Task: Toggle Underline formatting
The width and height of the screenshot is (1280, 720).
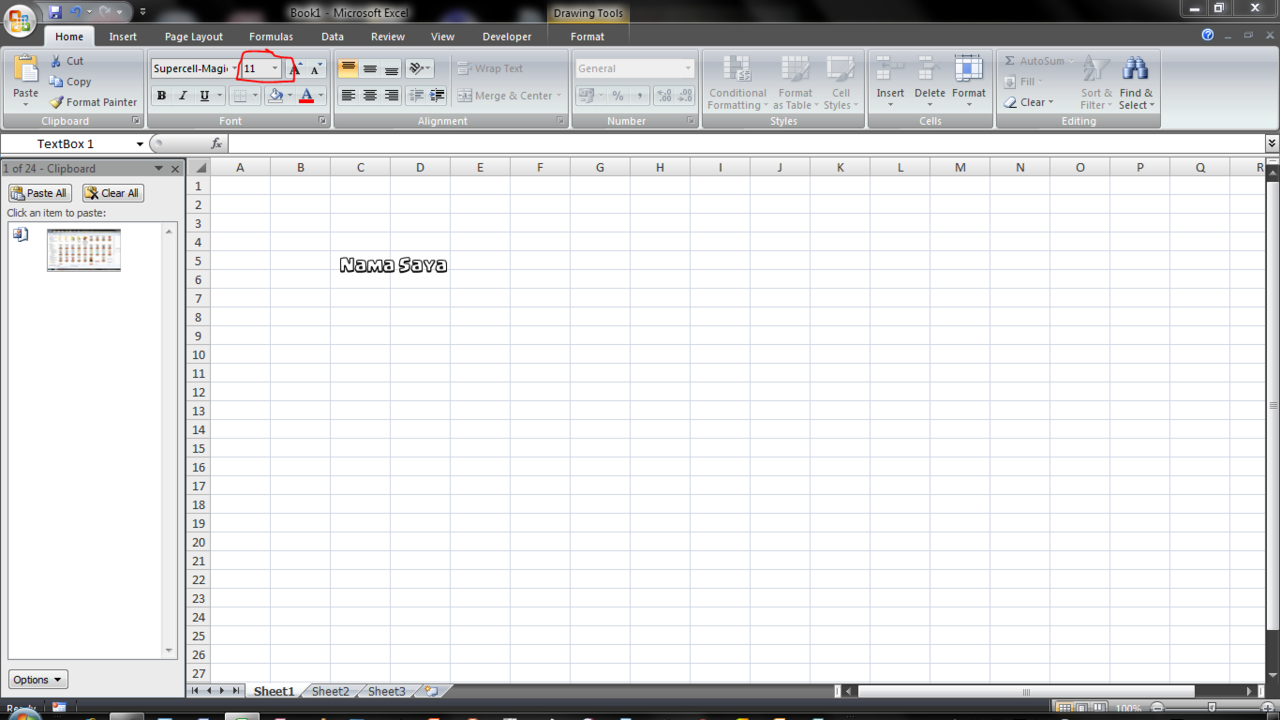Action: pyautogui.click(x=204, y=96)
